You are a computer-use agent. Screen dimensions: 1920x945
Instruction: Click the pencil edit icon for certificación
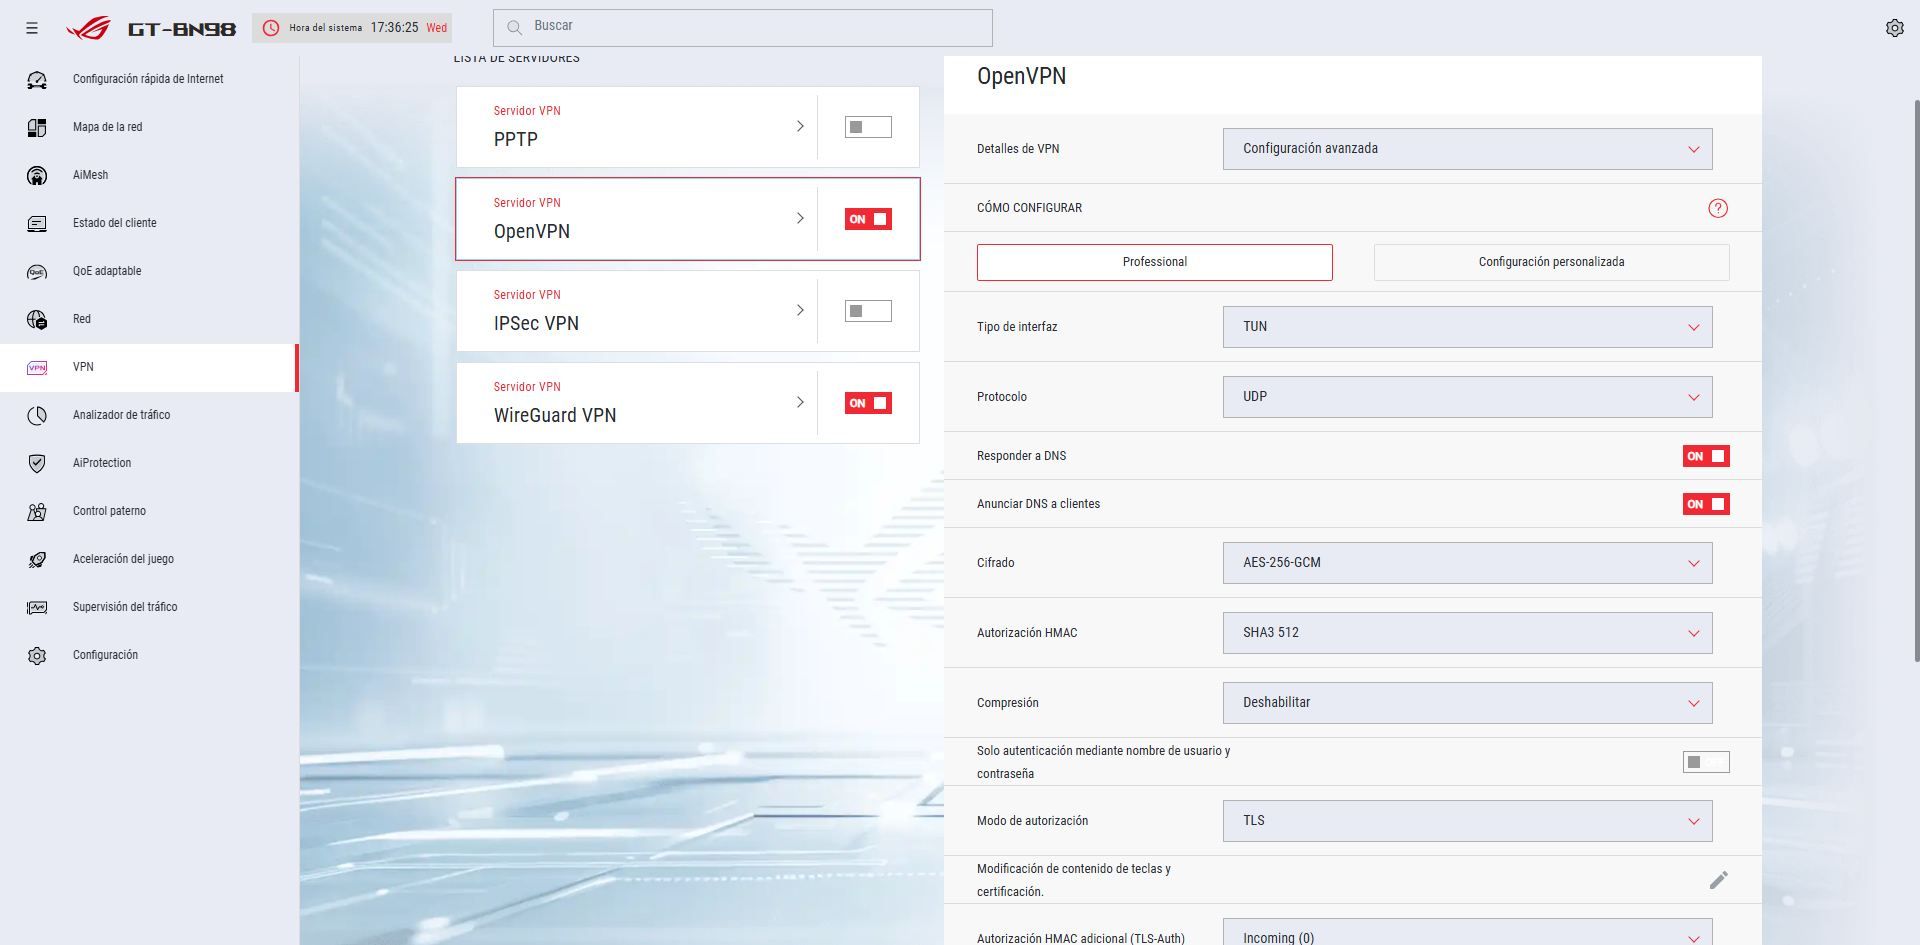coord(1718,880)
